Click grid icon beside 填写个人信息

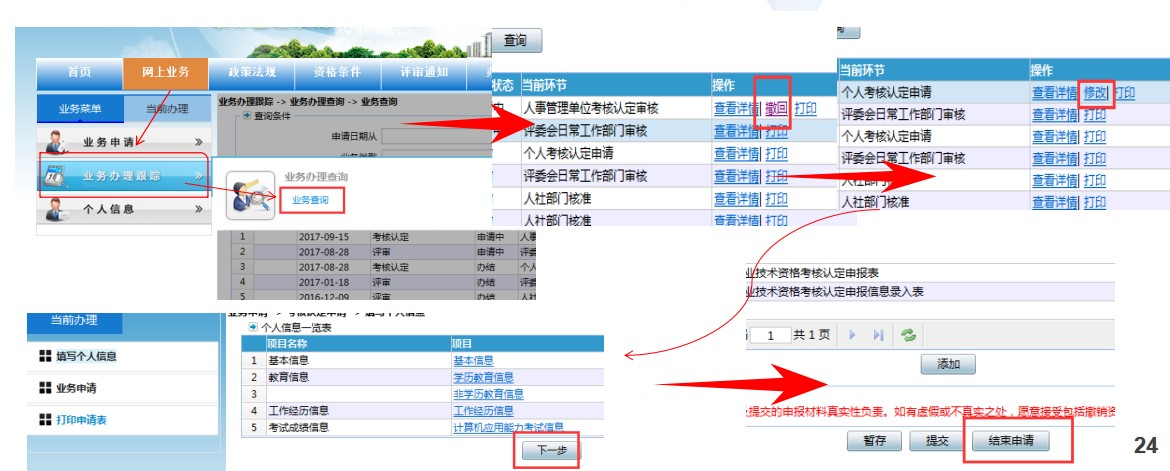(44, 356)
